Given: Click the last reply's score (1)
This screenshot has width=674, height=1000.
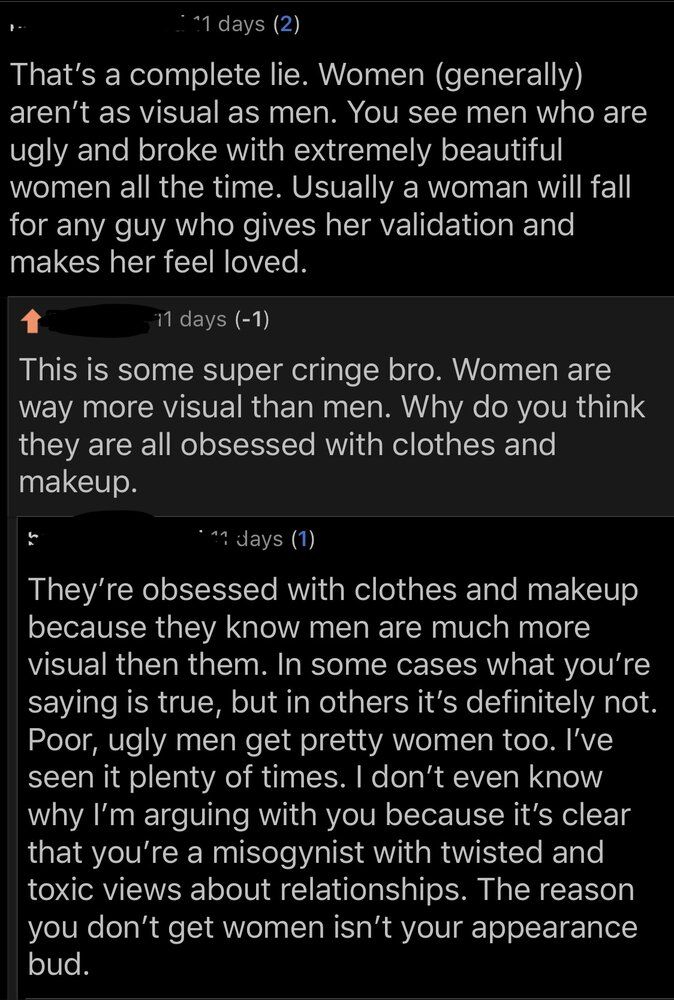Looking at the screenshot, I should (x=304, y=540).
